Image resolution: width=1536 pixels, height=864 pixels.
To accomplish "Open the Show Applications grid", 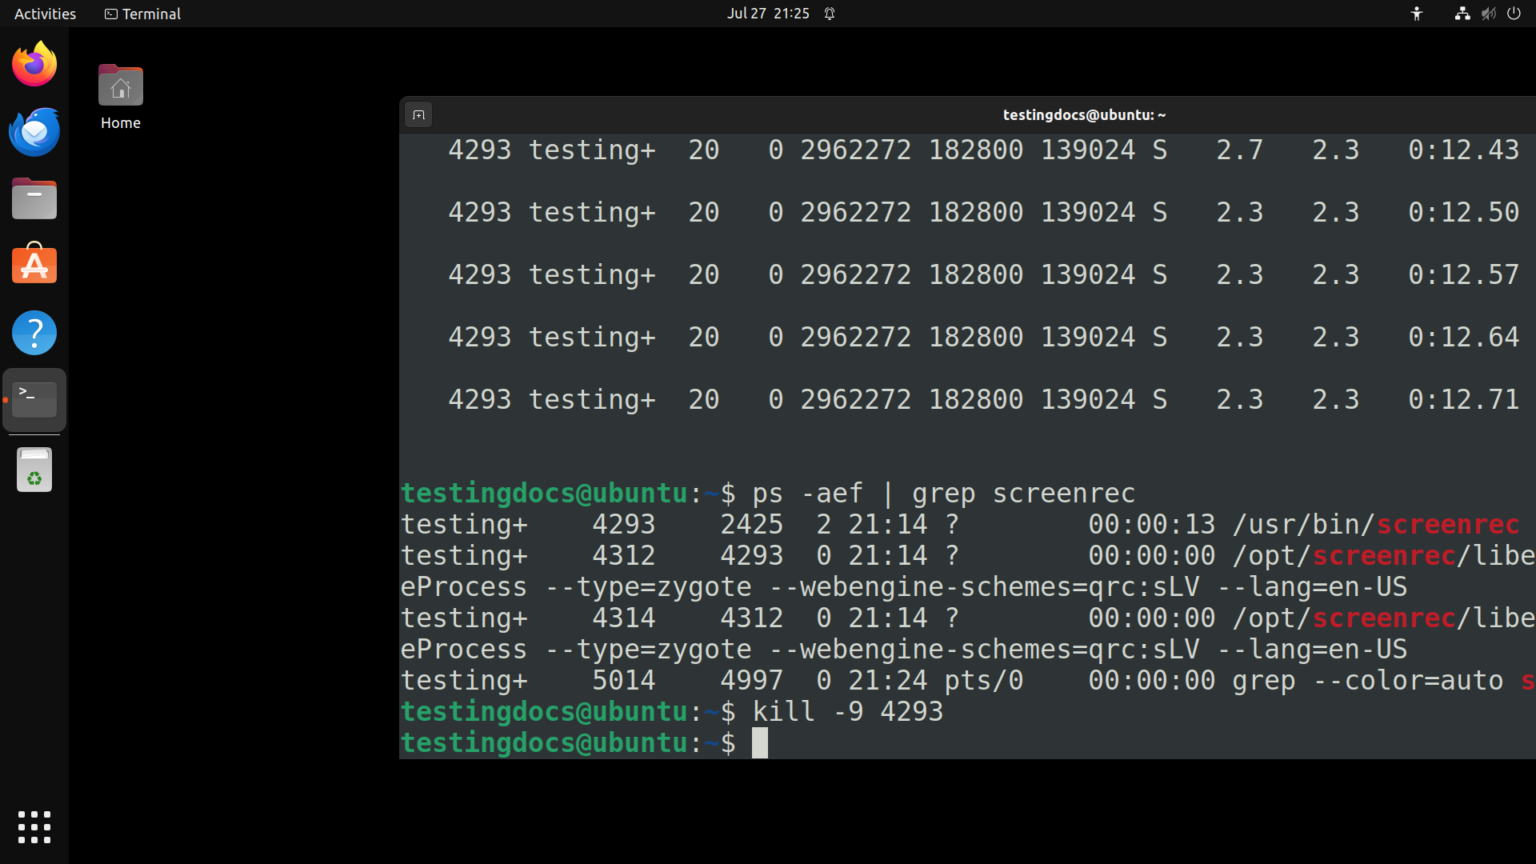I will click(x=34, y=827).
